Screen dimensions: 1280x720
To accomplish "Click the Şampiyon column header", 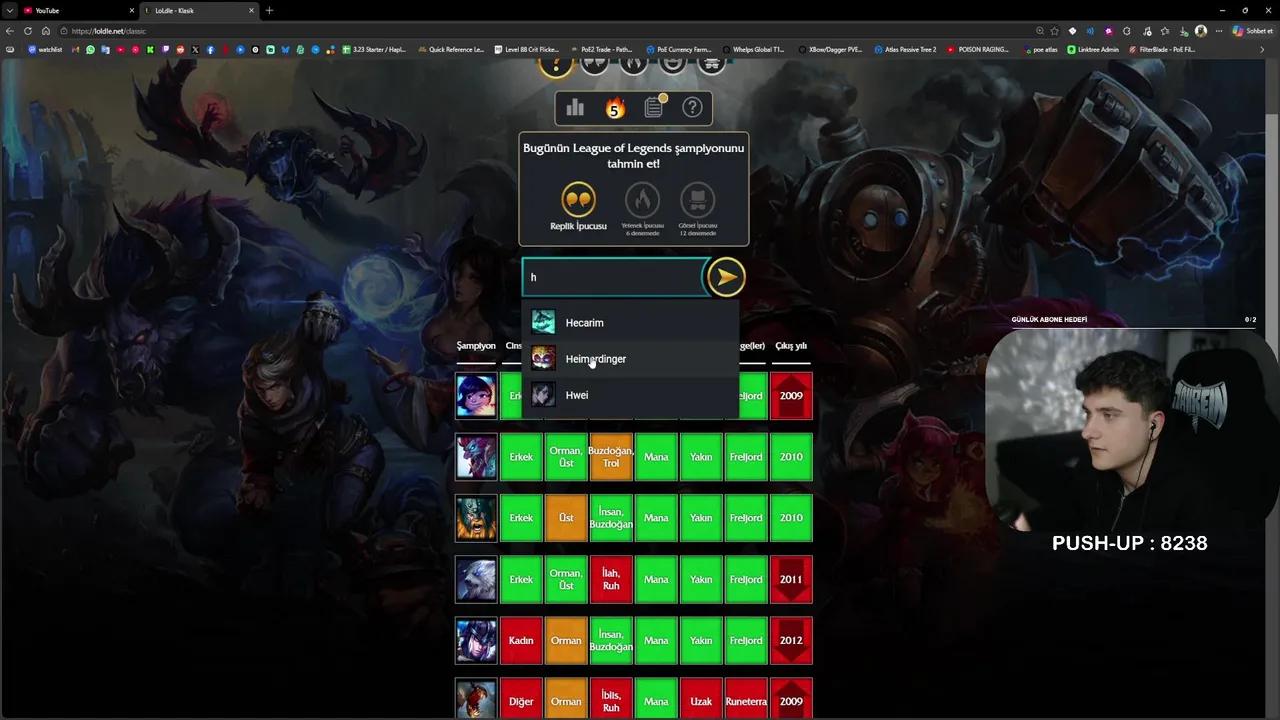I will click(x=476, y=346).
